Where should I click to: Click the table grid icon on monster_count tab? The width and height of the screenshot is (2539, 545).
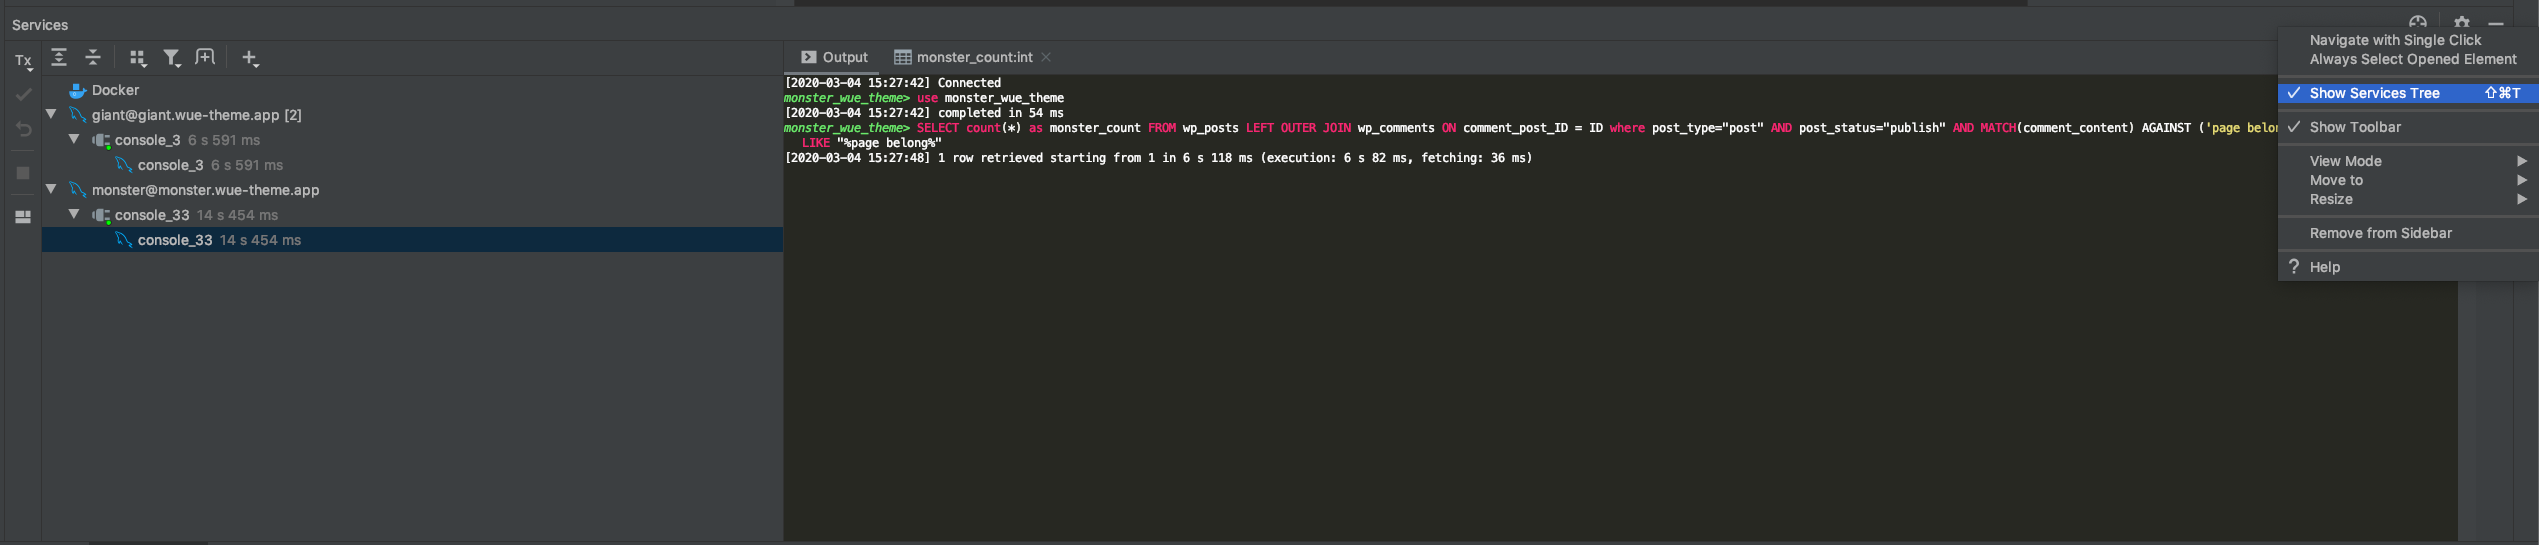(903, 57)
